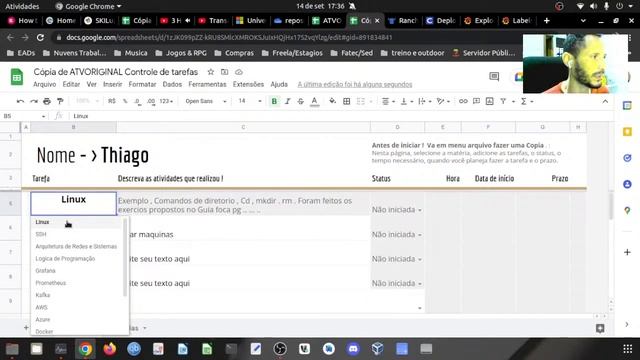Open the zoom level dropdown
The width and height of the screenshot is (640, 360).
click(87, 101)
